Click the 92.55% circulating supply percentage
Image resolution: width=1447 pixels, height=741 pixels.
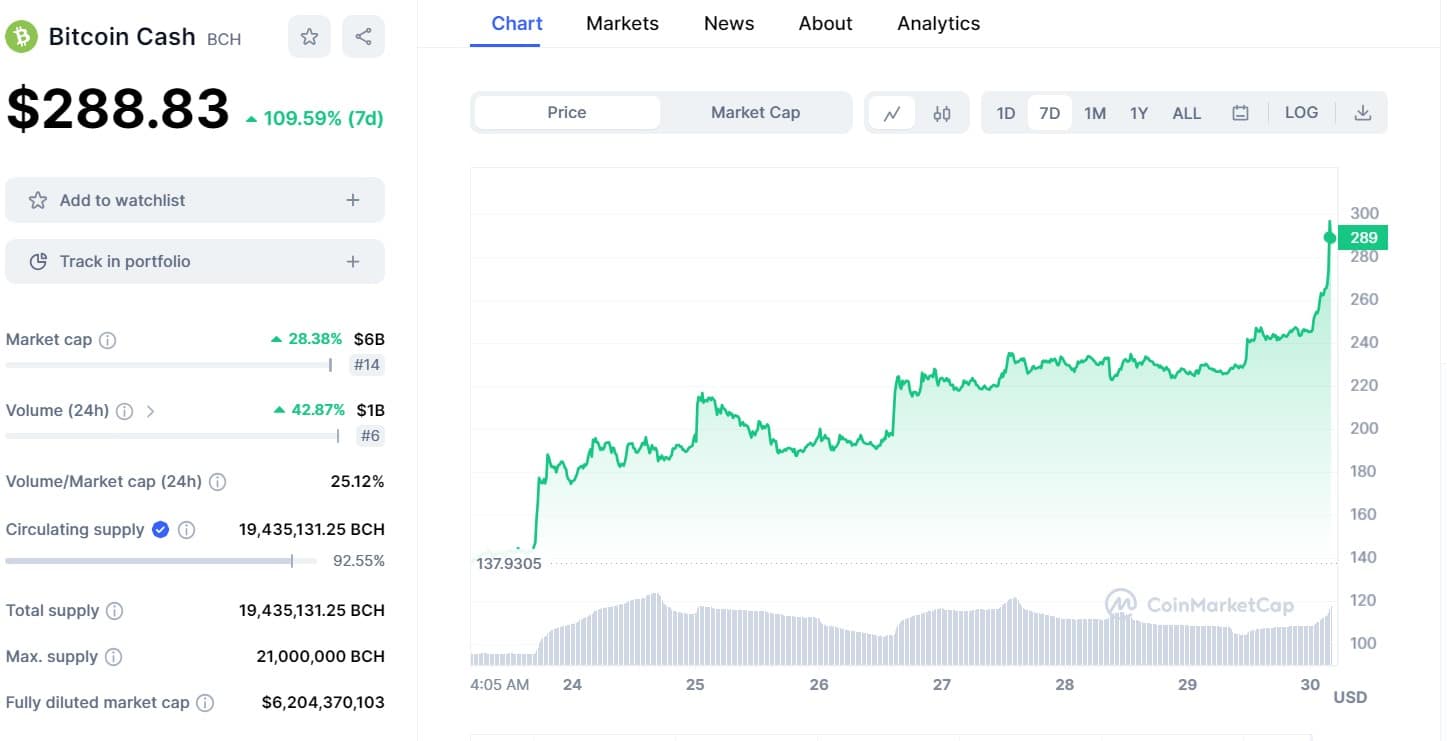[358, 561]
